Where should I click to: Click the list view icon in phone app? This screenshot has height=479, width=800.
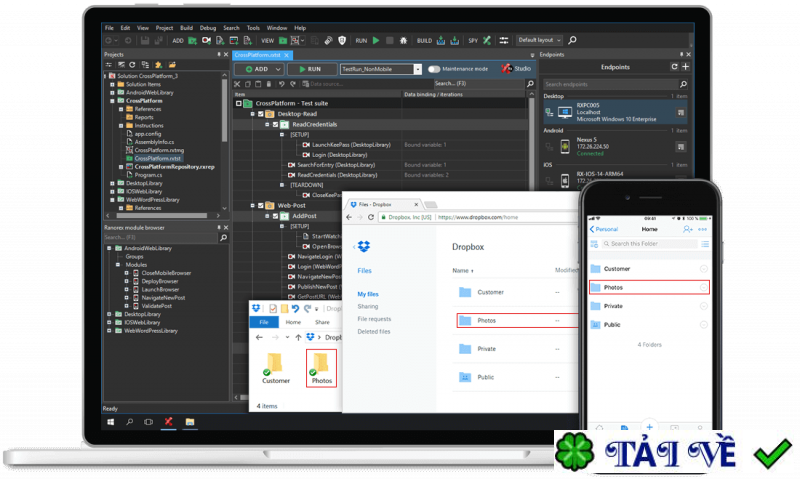coord(705,244)
